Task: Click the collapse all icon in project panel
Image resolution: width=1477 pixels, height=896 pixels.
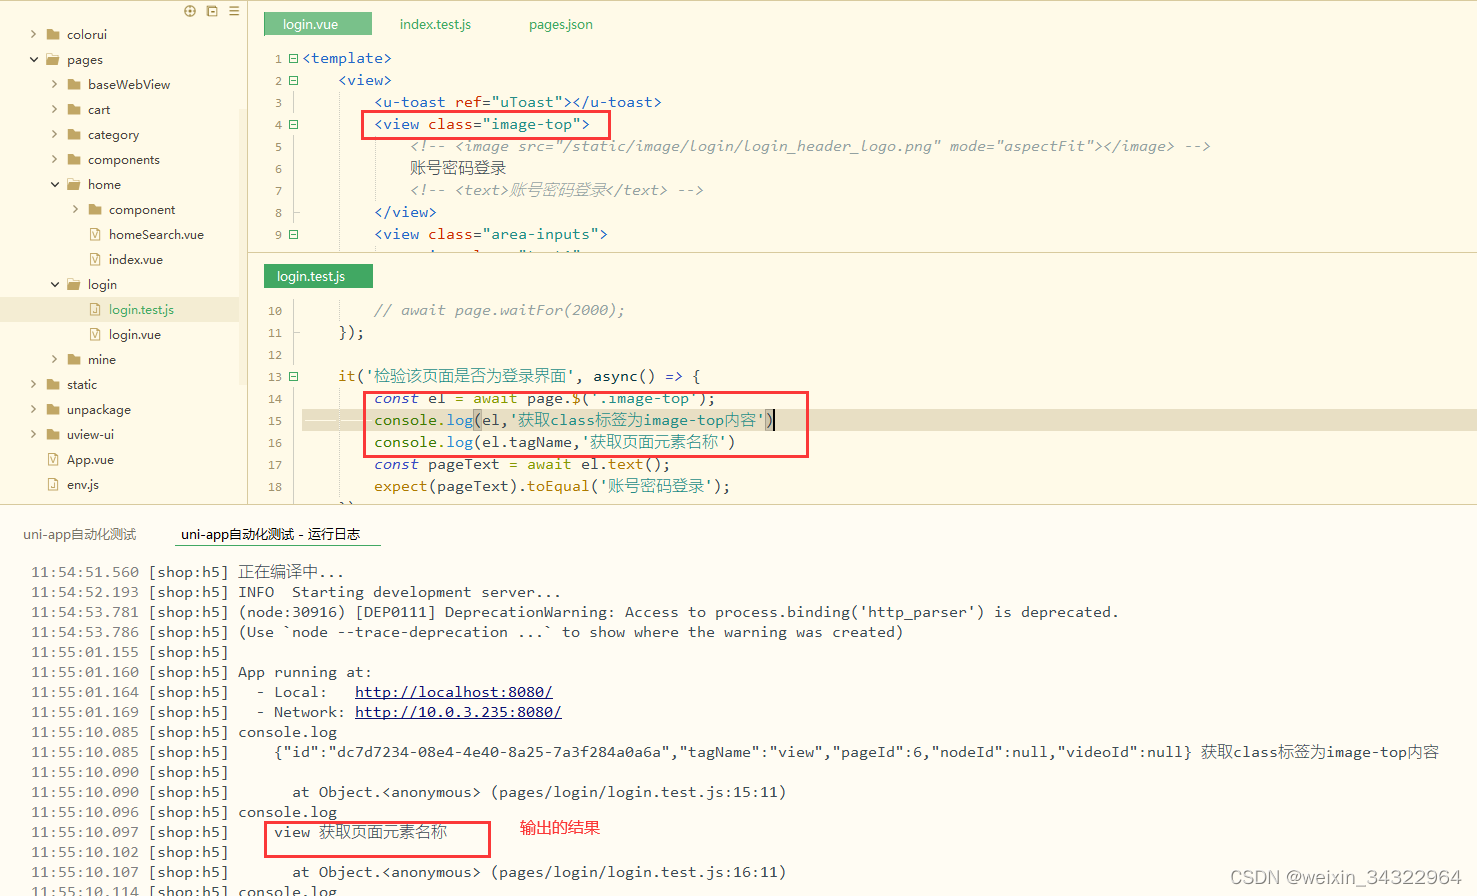Action: point(212,11)
